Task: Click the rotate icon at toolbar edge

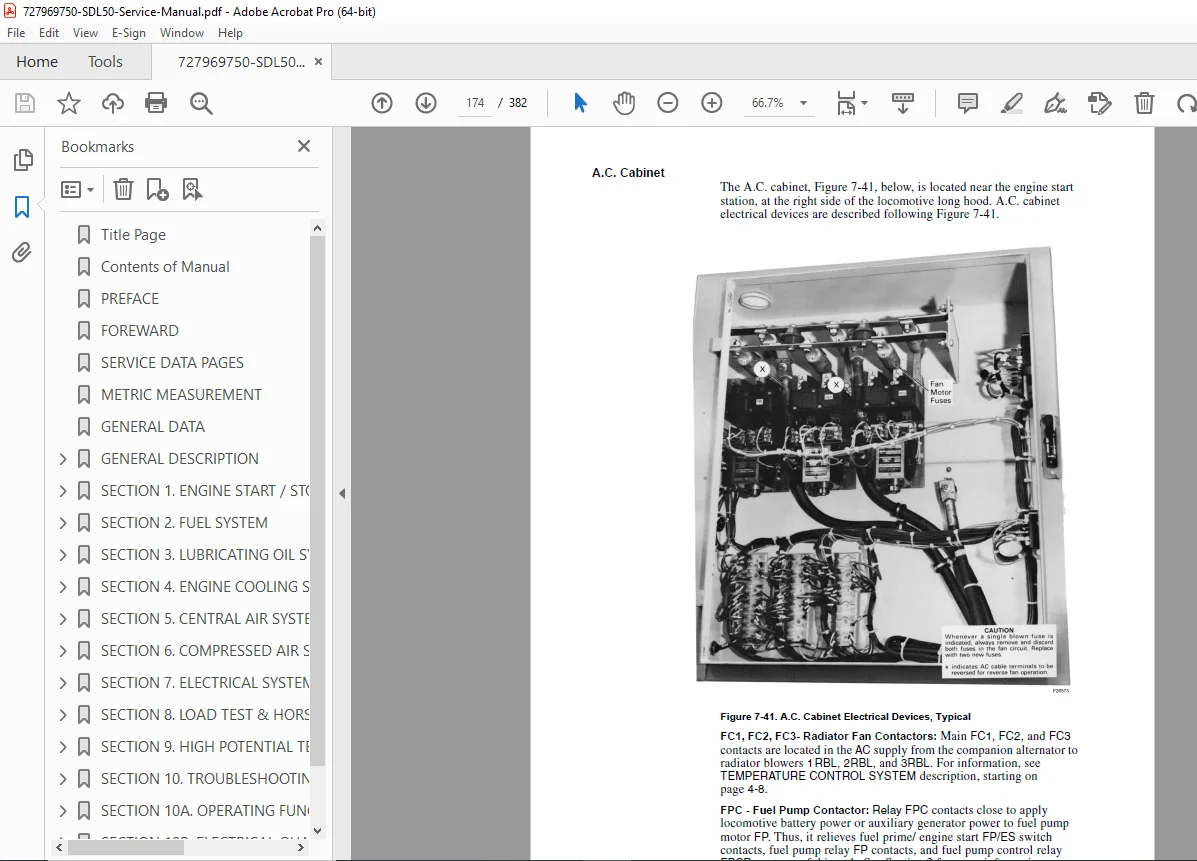Action: 1187,103
